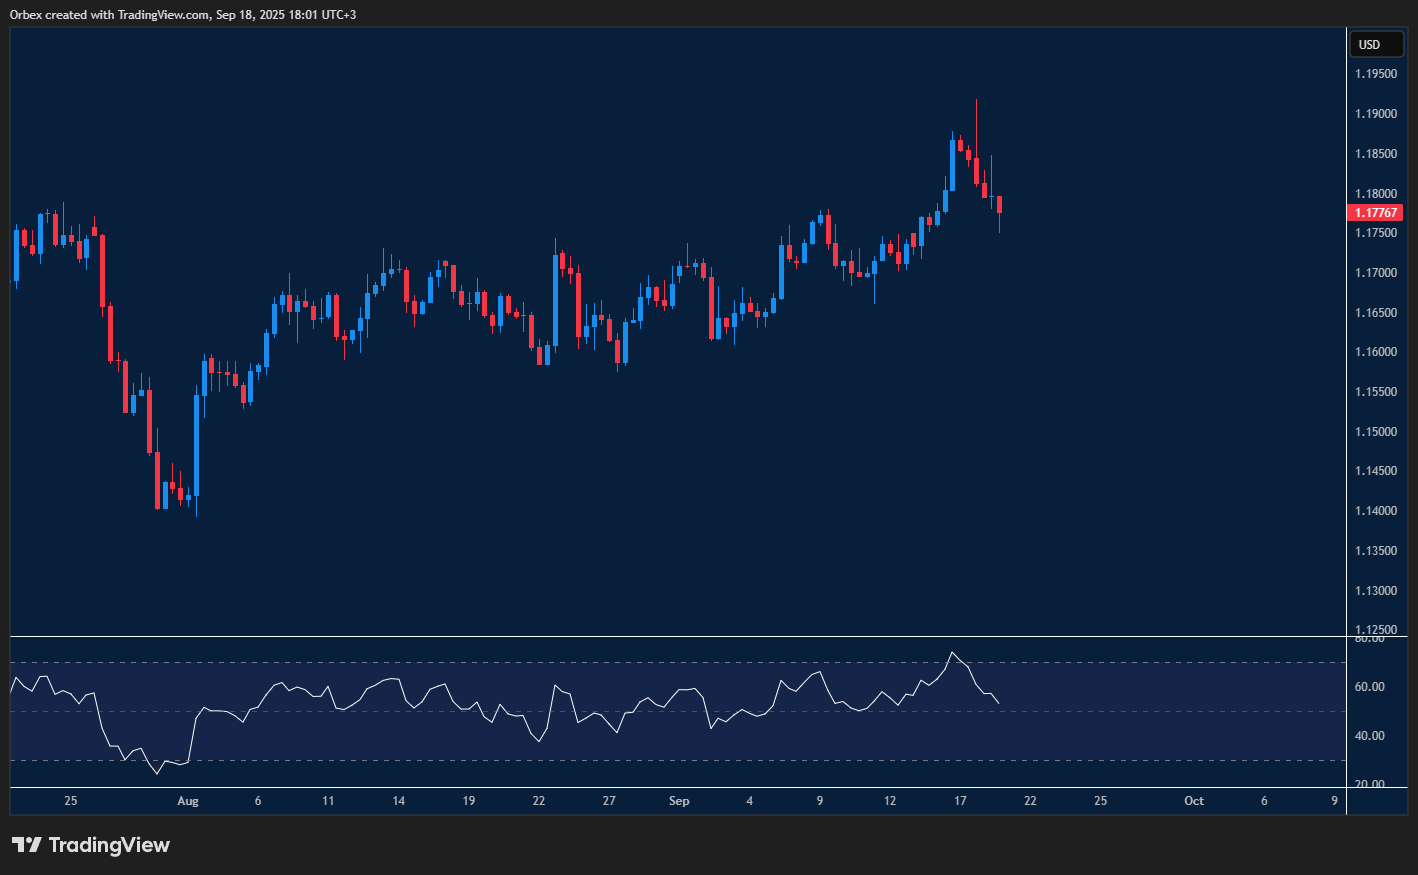Click the Oct label on the time axis
Image resolution: width=1418 pixels, height=875 pixels.
[x=1194, y=800]
